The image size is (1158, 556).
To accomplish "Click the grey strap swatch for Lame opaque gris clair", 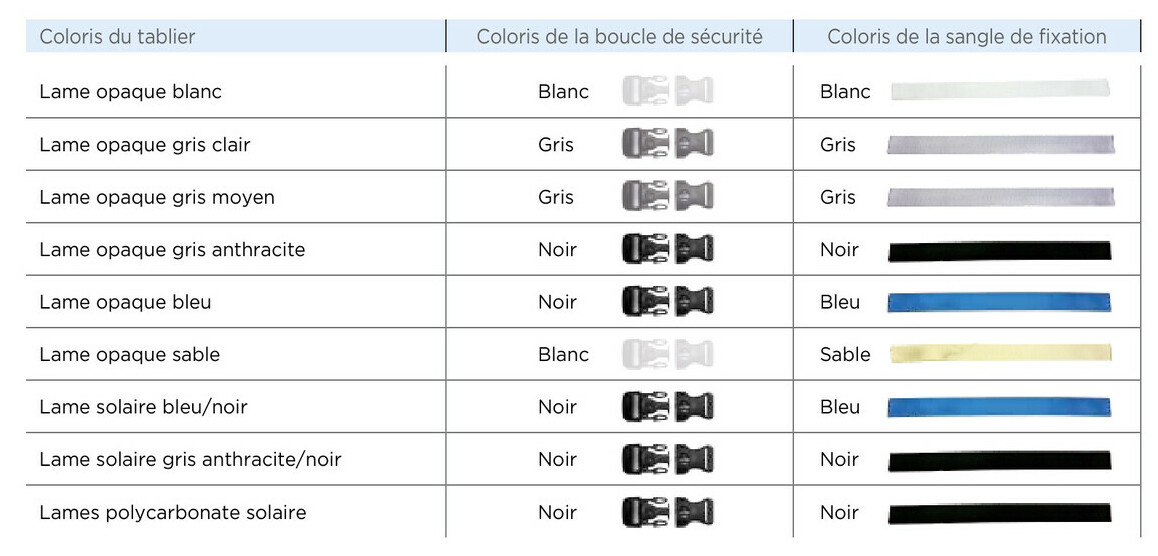I will [1000, 145].
